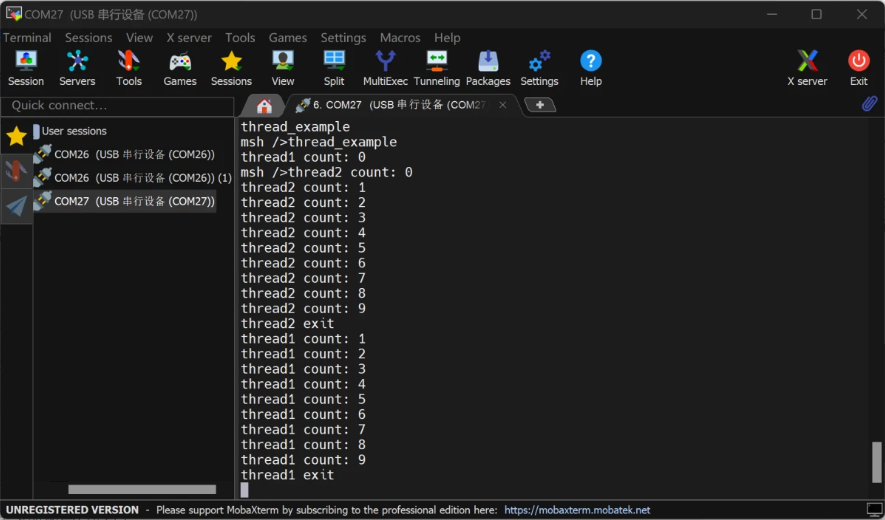885x520 pixels.
Task: Close the COM27 terminal tab
Action: point(502,105)
